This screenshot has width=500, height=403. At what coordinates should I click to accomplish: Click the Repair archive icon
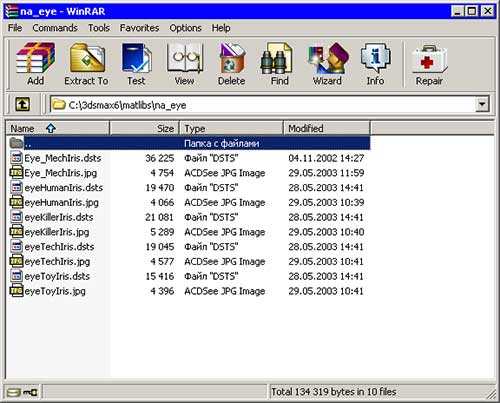(429, 59)
